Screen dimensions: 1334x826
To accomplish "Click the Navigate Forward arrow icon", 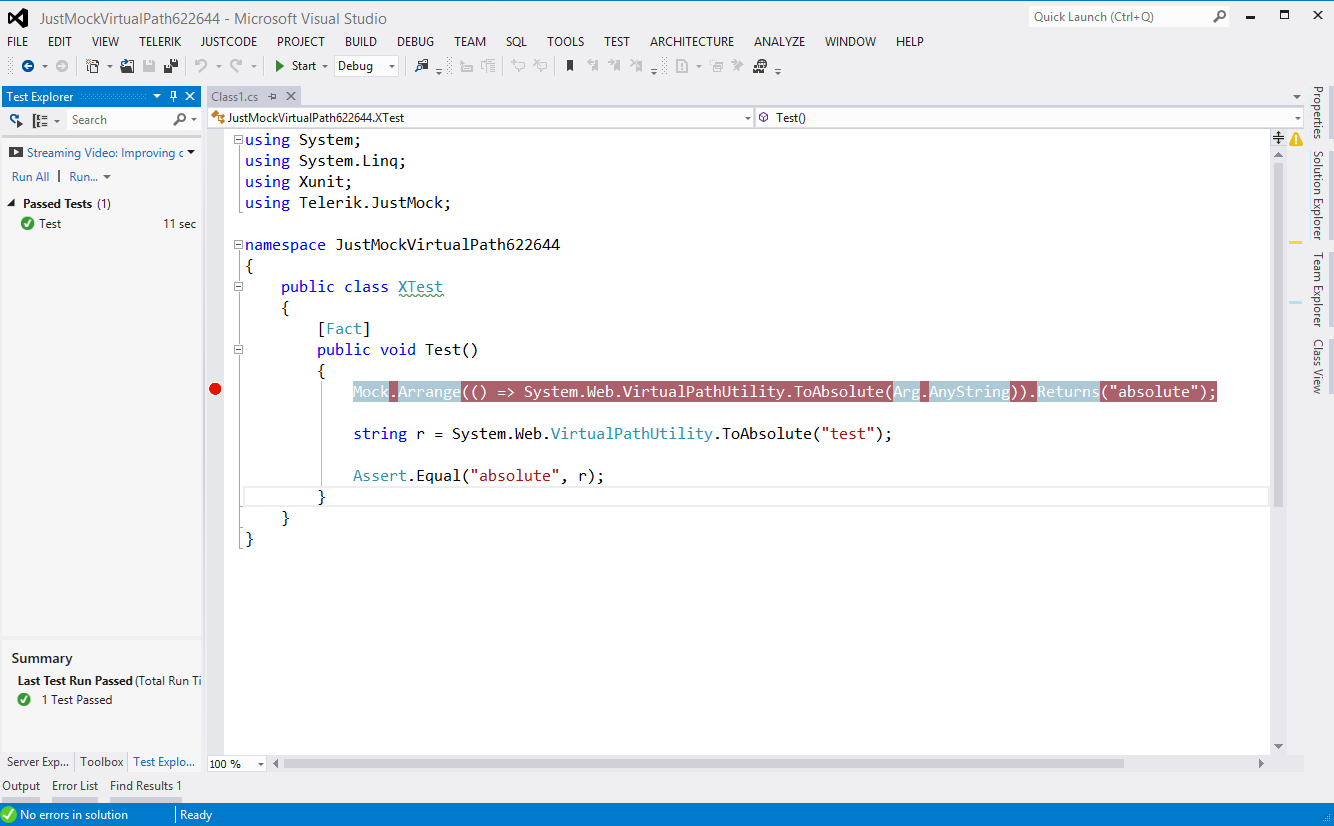I will (62, 66).
